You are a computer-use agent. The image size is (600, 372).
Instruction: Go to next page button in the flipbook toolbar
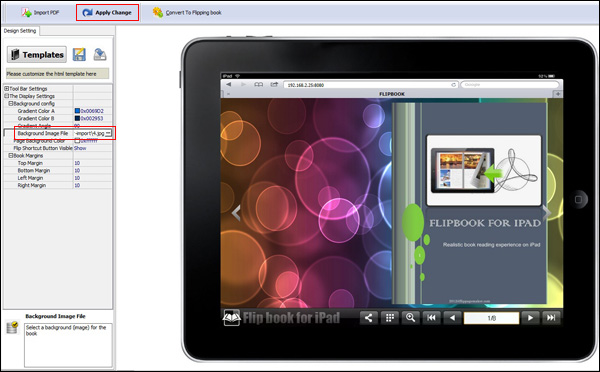coord(530,318)
